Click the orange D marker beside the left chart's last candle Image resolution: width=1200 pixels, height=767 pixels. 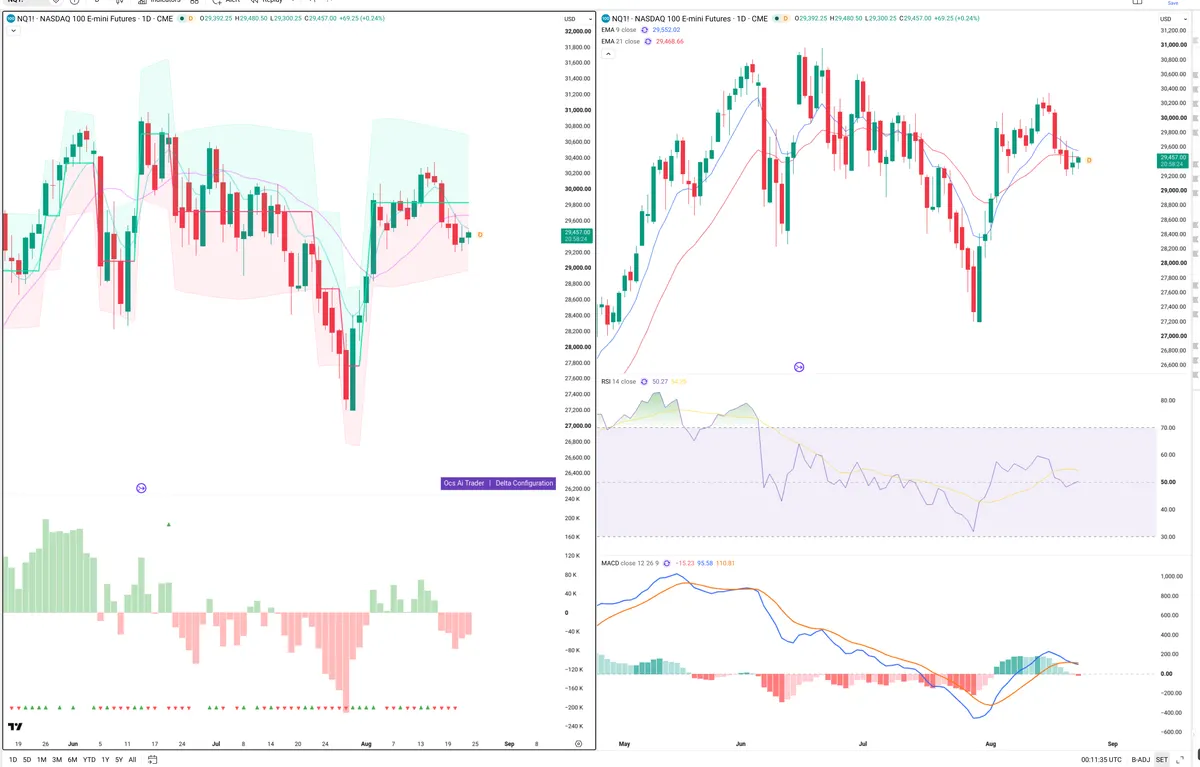[x=480, y=234]
